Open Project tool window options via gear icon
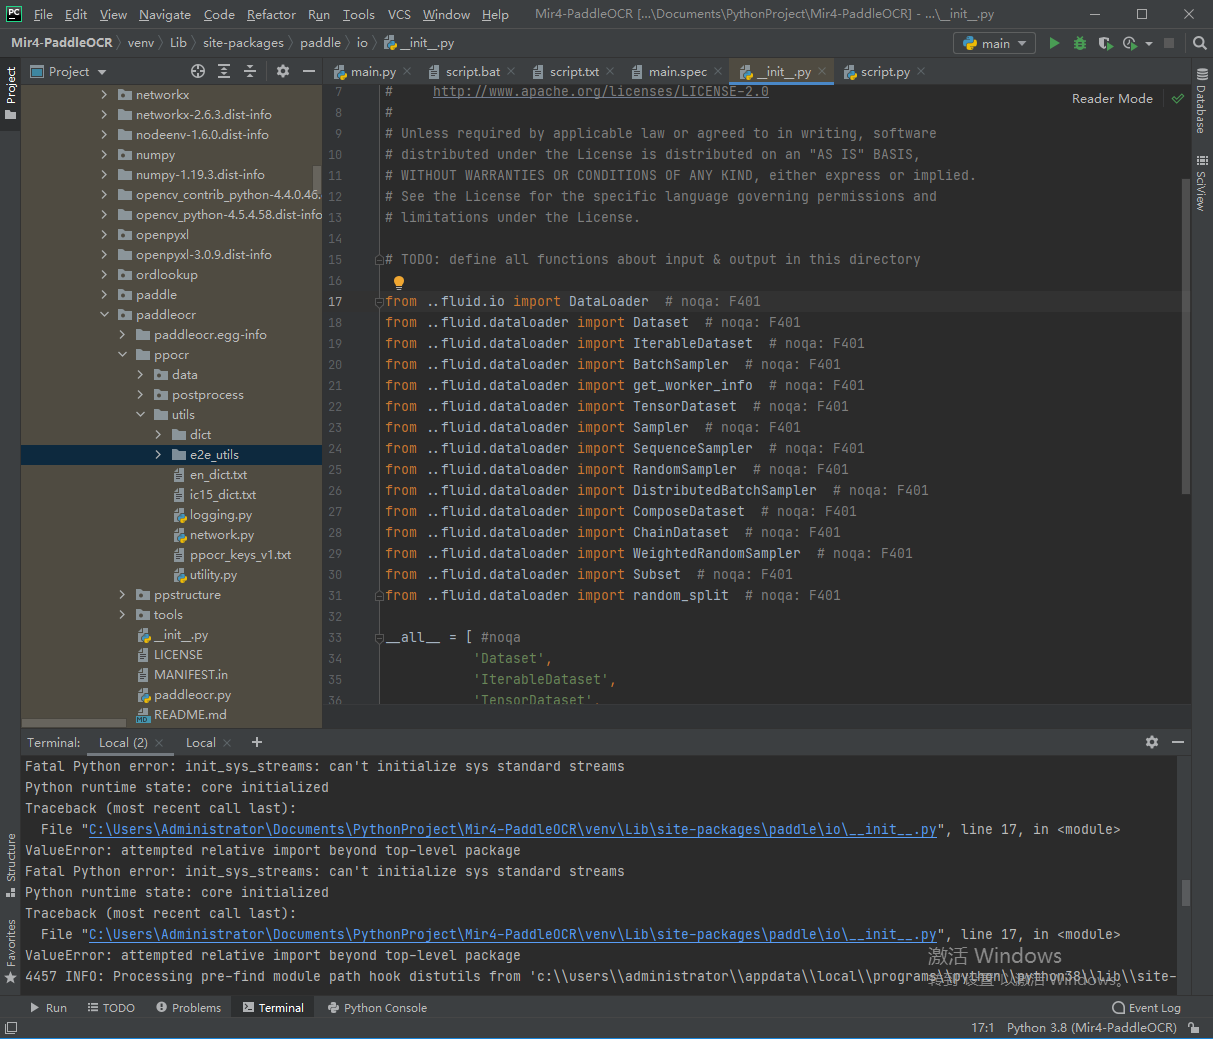 [x=283, y=71]
